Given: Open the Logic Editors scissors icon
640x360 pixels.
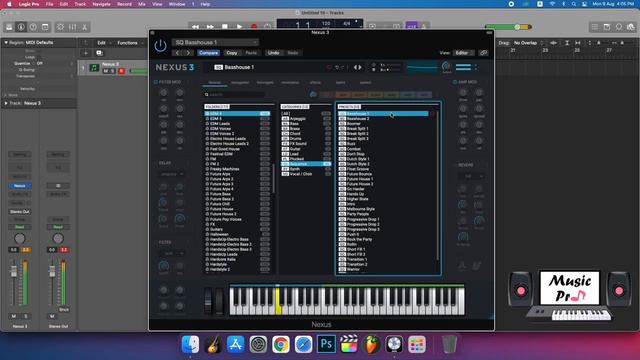Looking at the screenshot, I should [84, 27].
